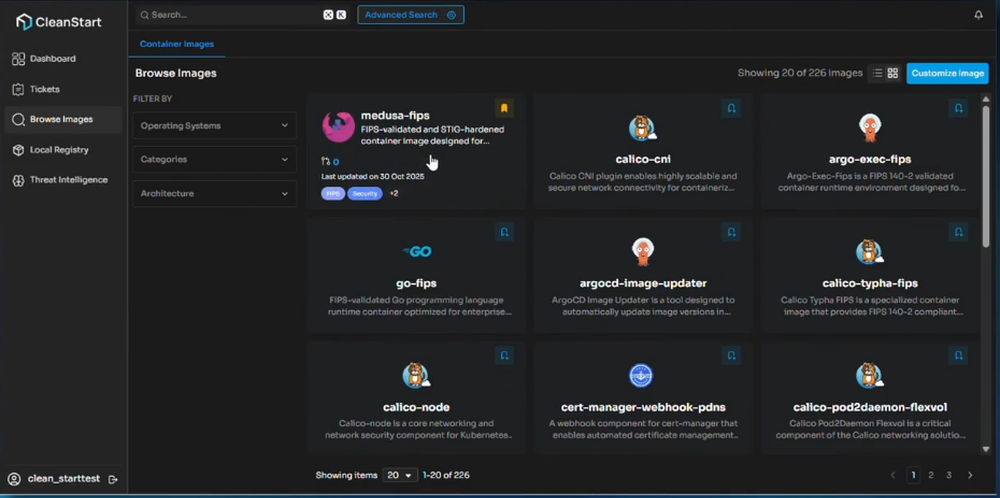Click the Customize Image button
The height and width of the screenshot is (498, 1000).
(x=948, y=73)
